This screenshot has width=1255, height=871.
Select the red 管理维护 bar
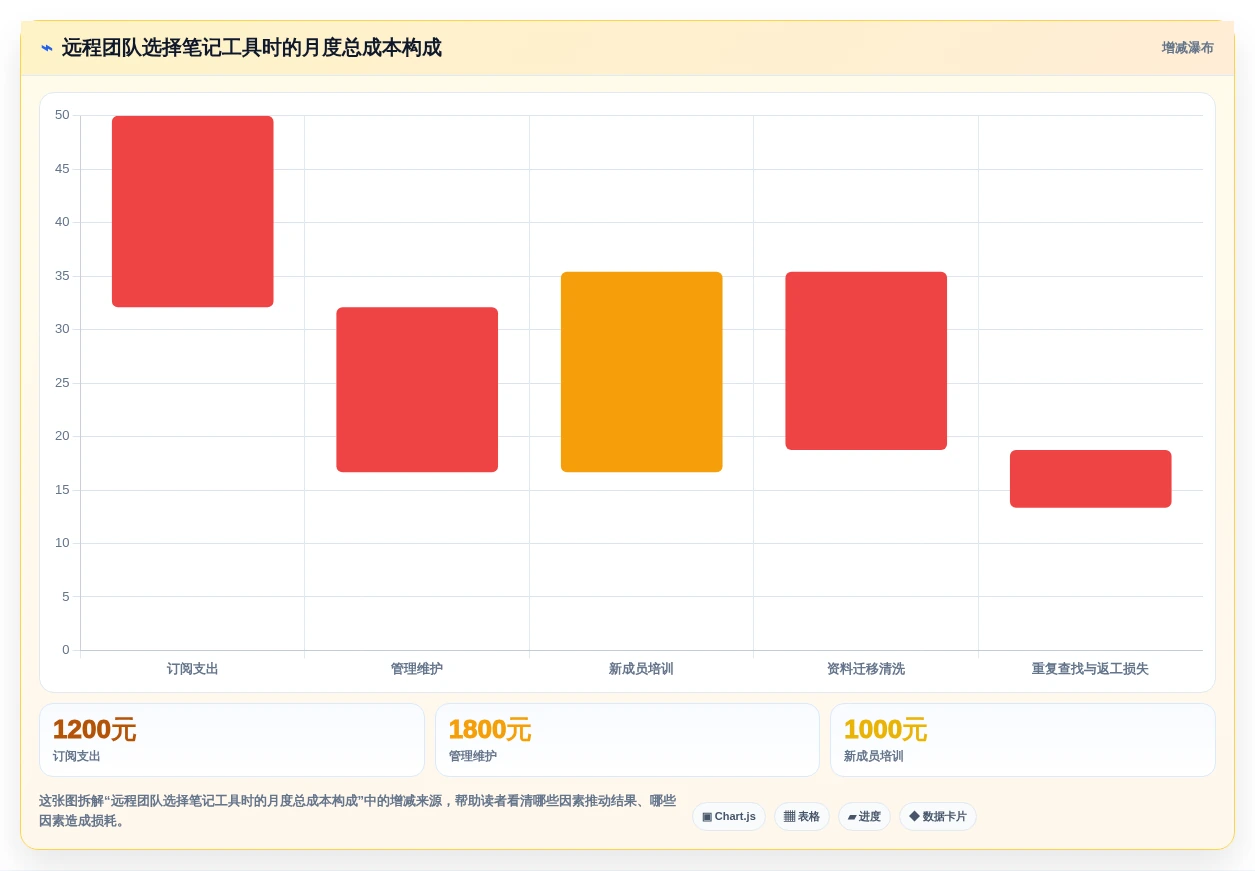[417, 389]
